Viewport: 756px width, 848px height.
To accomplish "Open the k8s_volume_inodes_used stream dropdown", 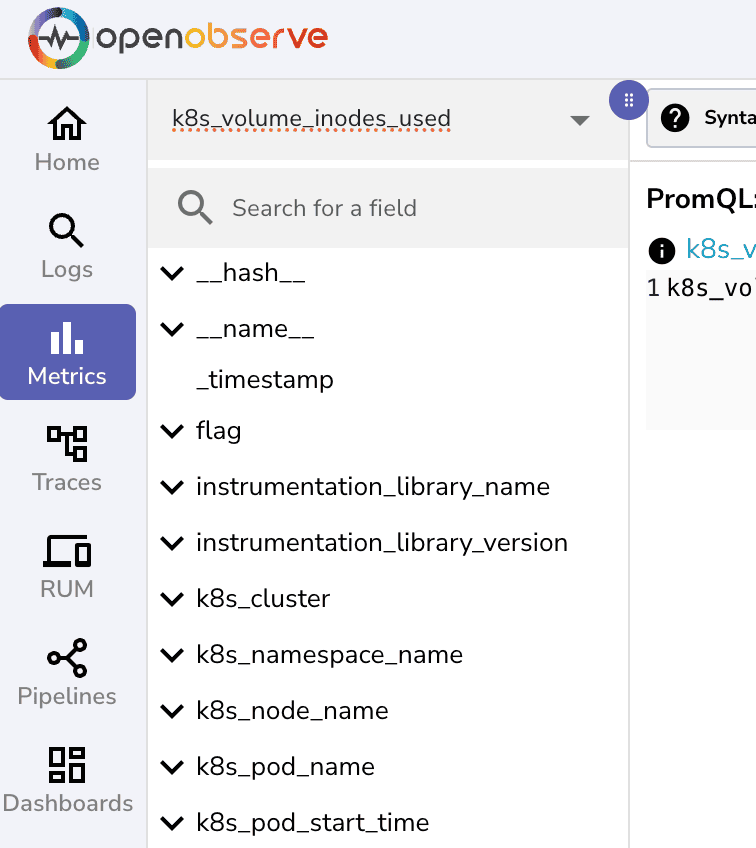I will click(579, 120).
